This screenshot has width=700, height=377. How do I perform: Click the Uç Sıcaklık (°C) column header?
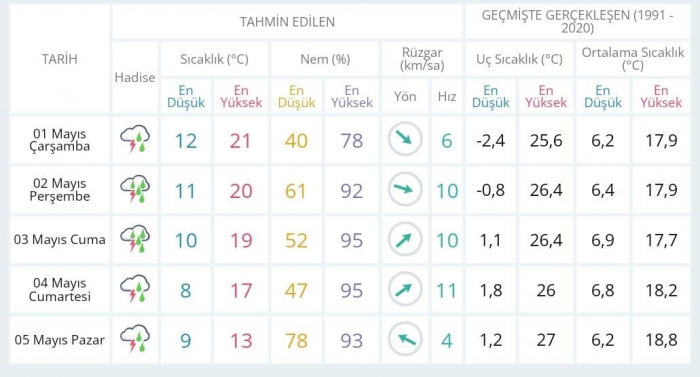click(x=519, y=59)
